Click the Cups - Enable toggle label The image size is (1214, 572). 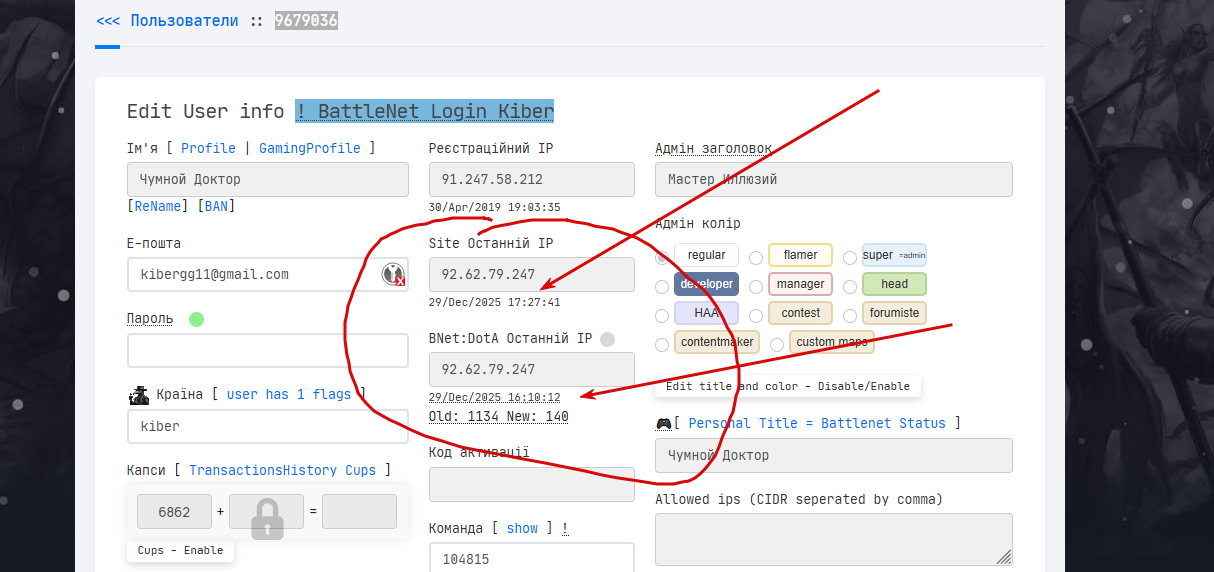coord(180,550)
